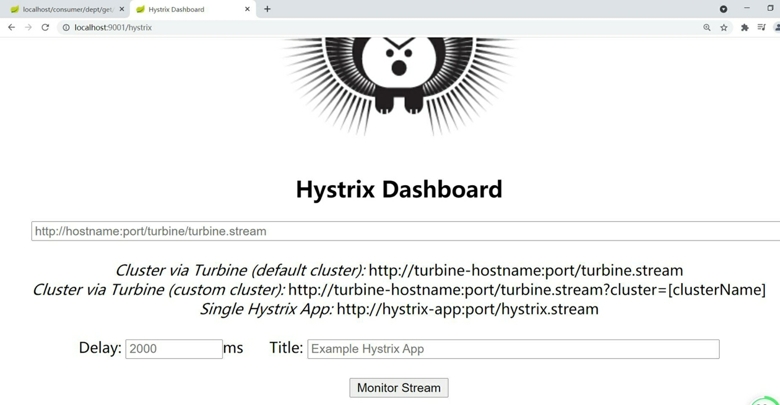
Task: Open the zoom magnifier icon in the address bar
Action: click(706, 27)
